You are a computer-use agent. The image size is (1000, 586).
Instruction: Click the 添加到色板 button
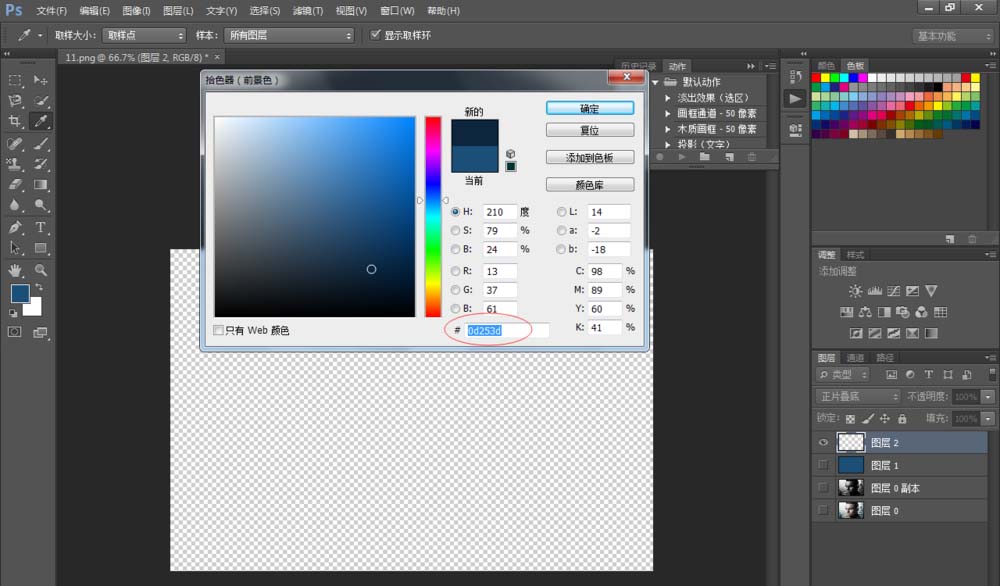pyautogui.click(x=590, y=158)
